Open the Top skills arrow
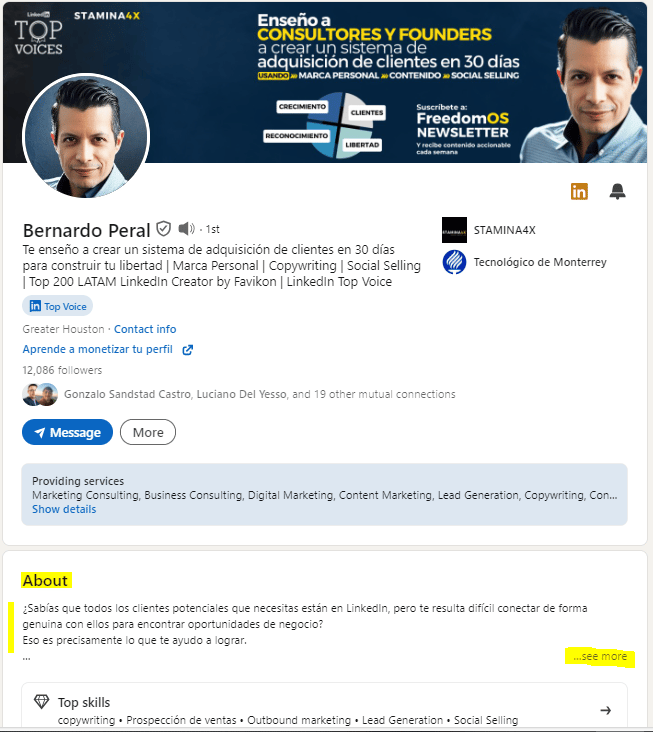The image size is (653, 732). click(605, 711)
